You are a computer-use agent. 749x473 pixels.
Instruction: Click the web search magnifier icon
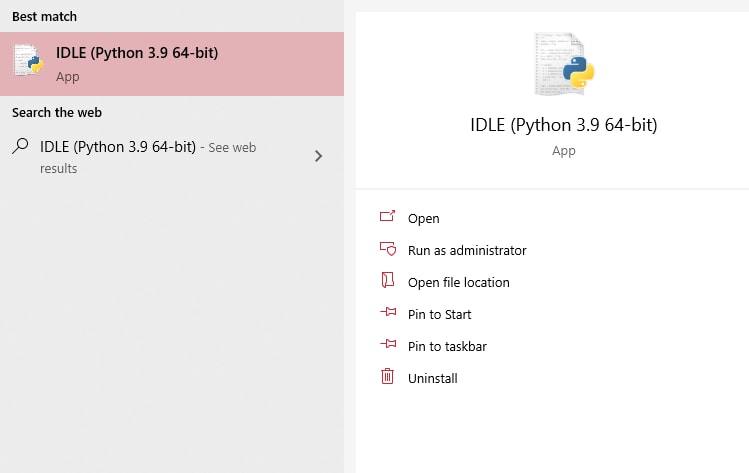(21, 146)
